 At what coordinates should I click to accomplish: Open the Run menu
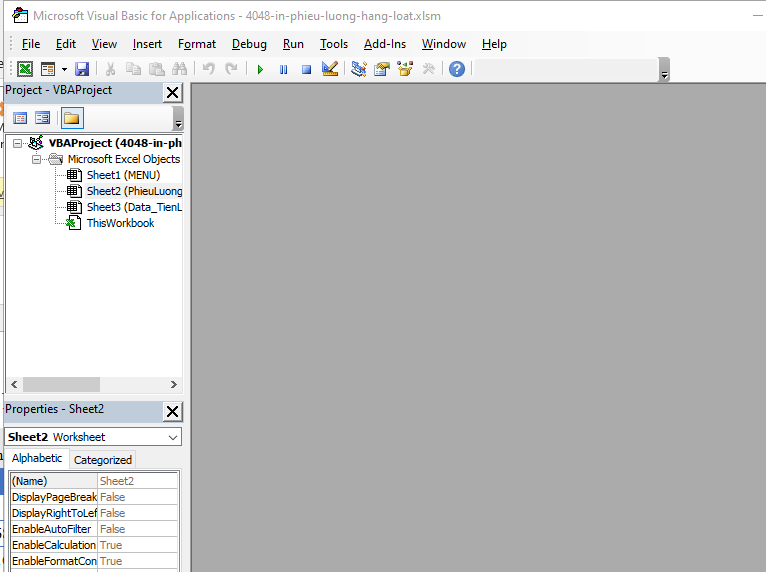(x=293, y=44)
